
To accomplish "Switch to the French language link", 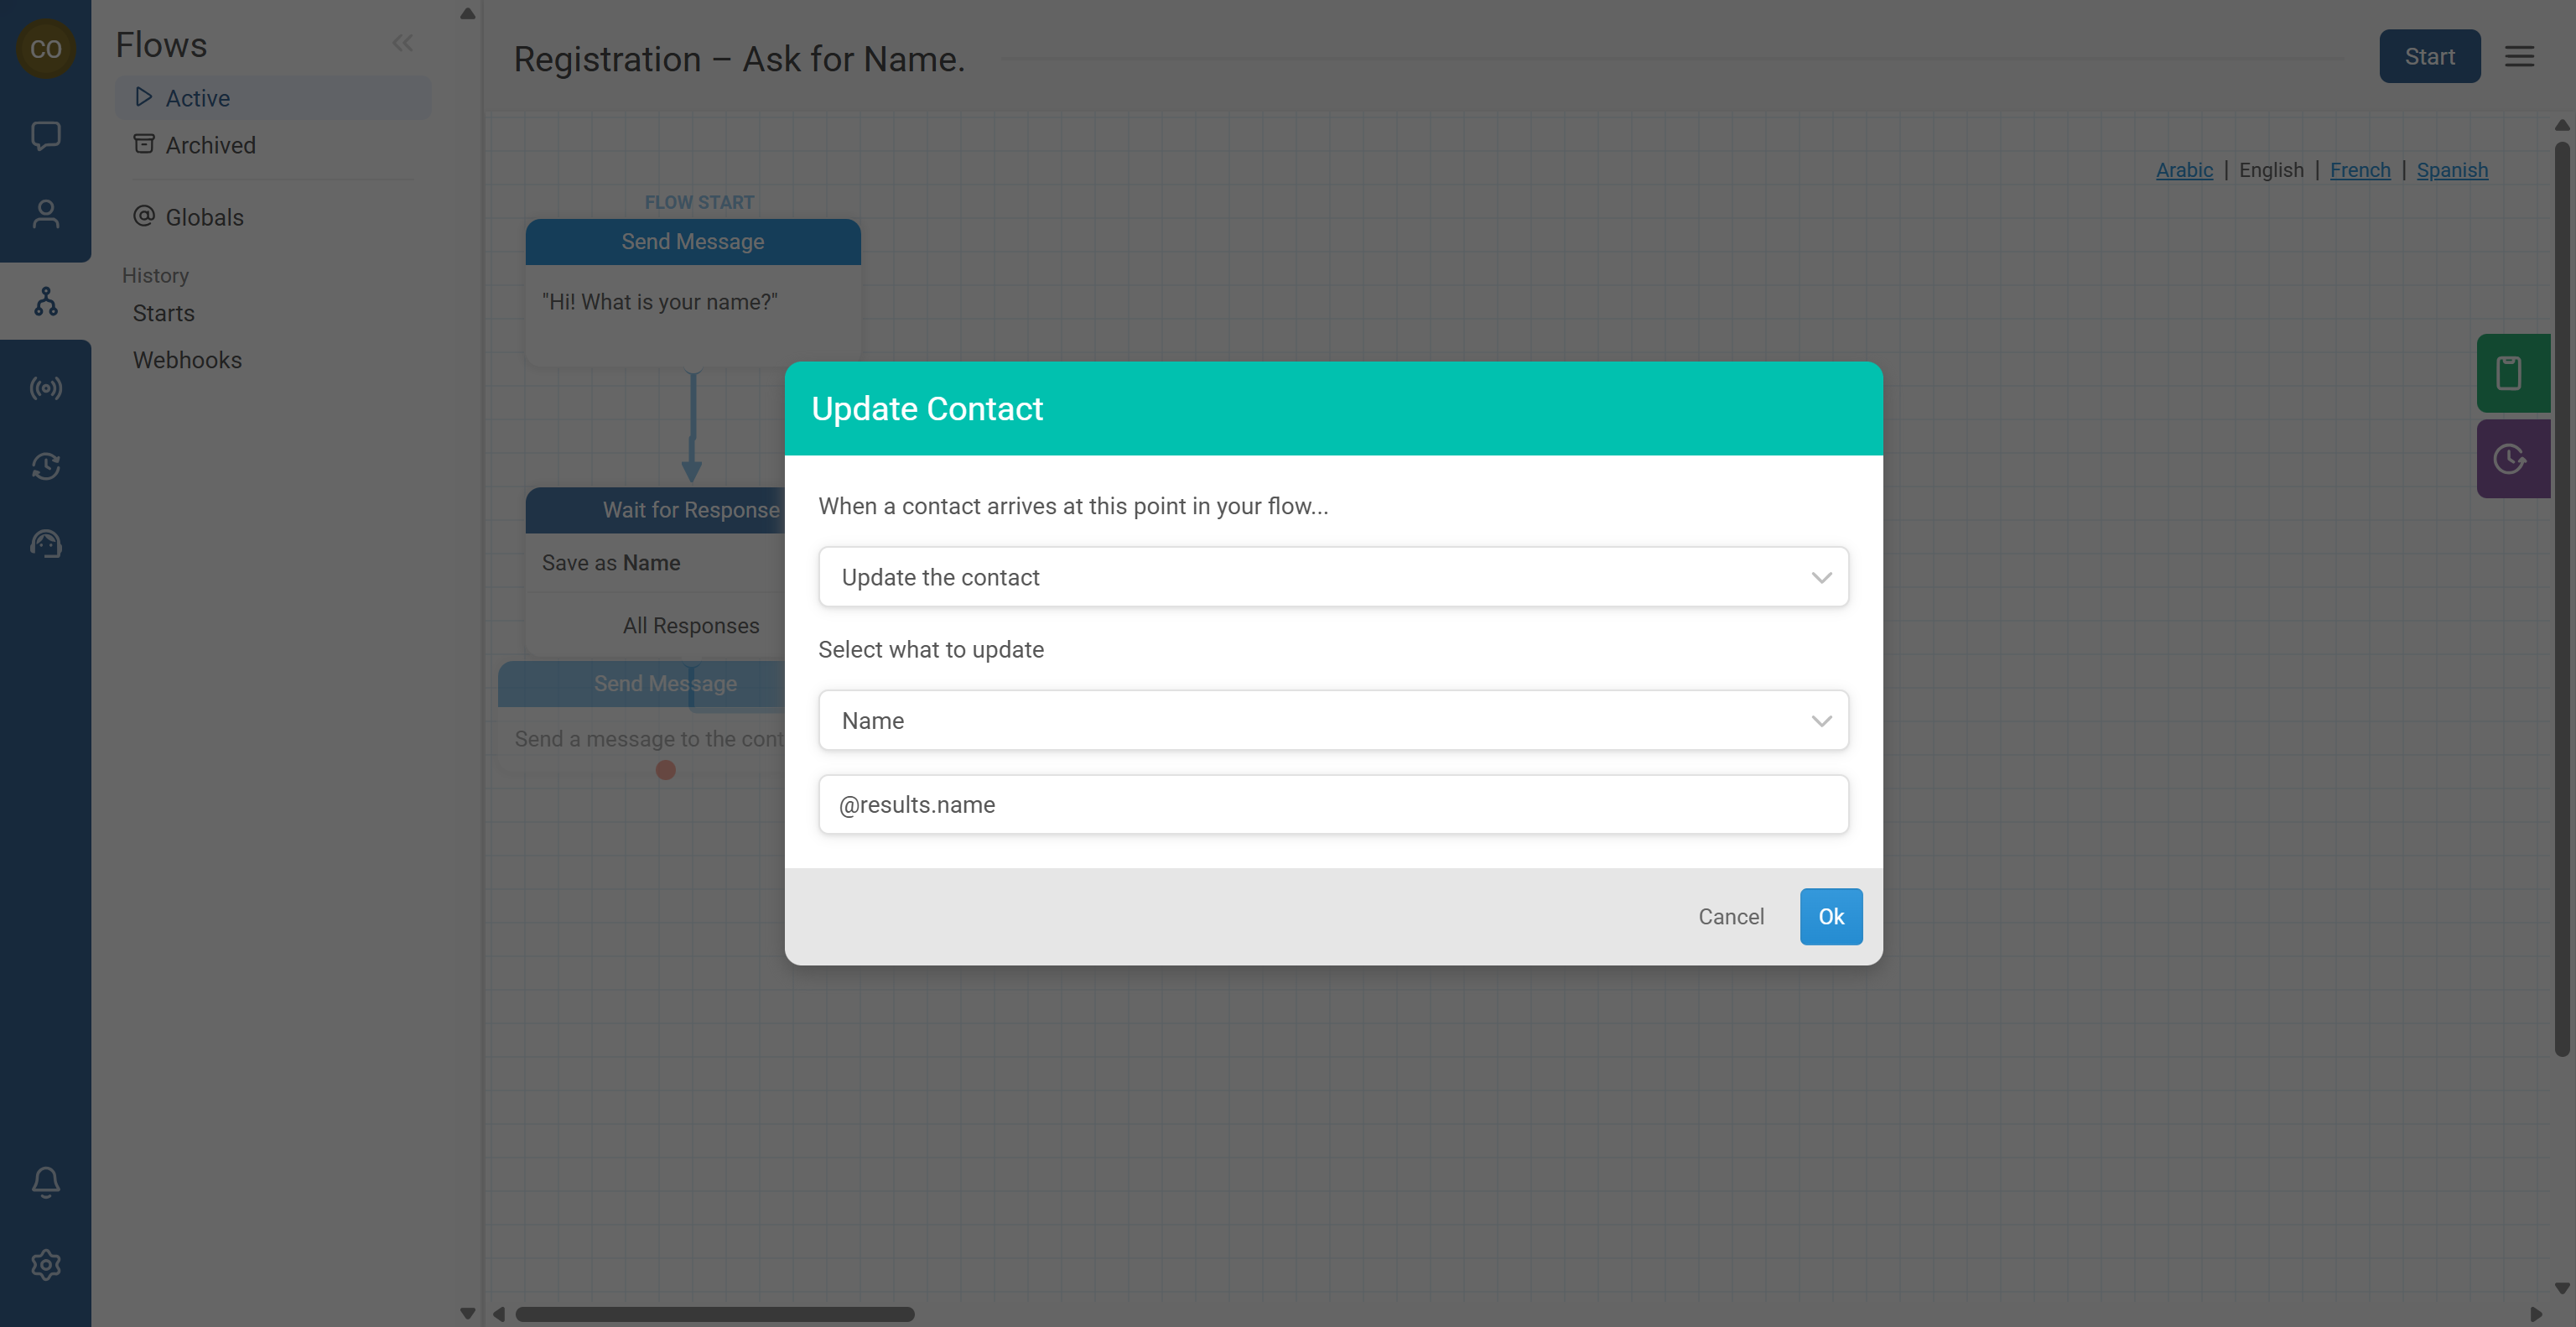I will click(x=2359, y=170).
